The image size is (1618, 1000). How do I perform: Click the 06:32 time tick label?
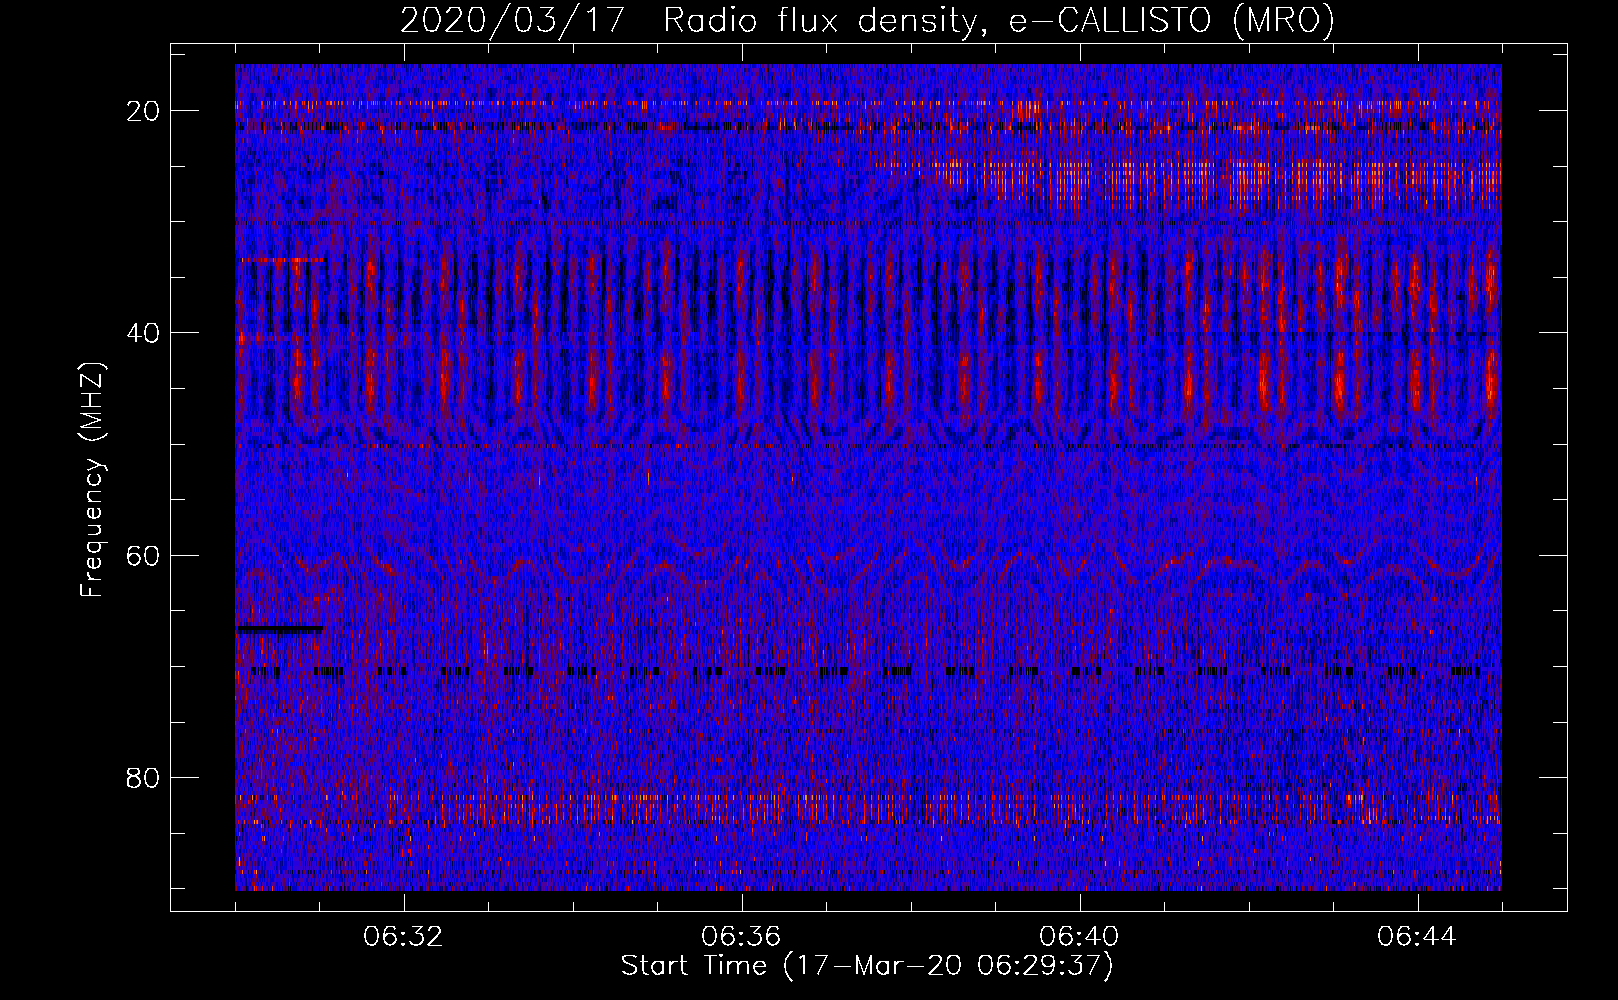click(x=403, y=937)
